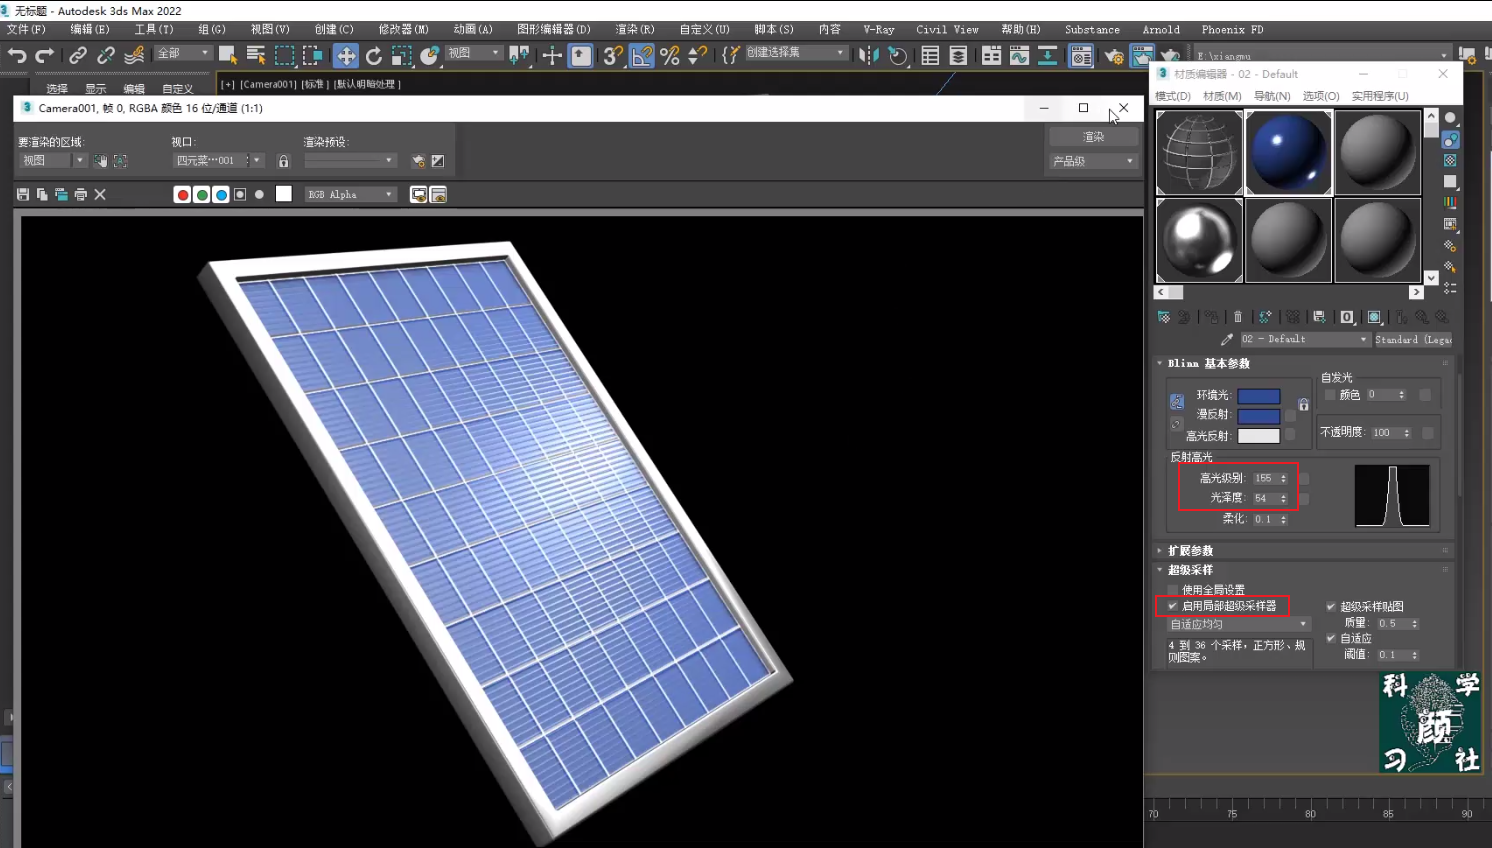
Task: Activate the Select Object tool
Action: pos(228,56)
